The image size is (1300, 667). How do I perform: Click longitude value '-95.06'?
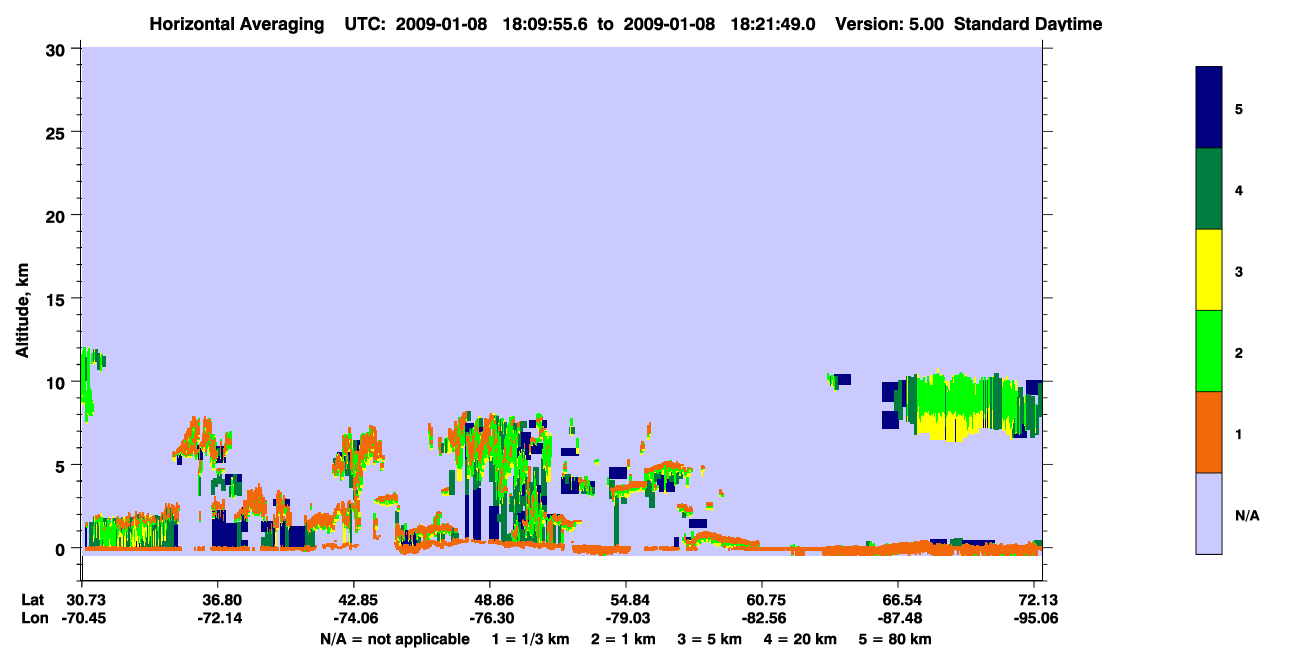click(1034, 618)
